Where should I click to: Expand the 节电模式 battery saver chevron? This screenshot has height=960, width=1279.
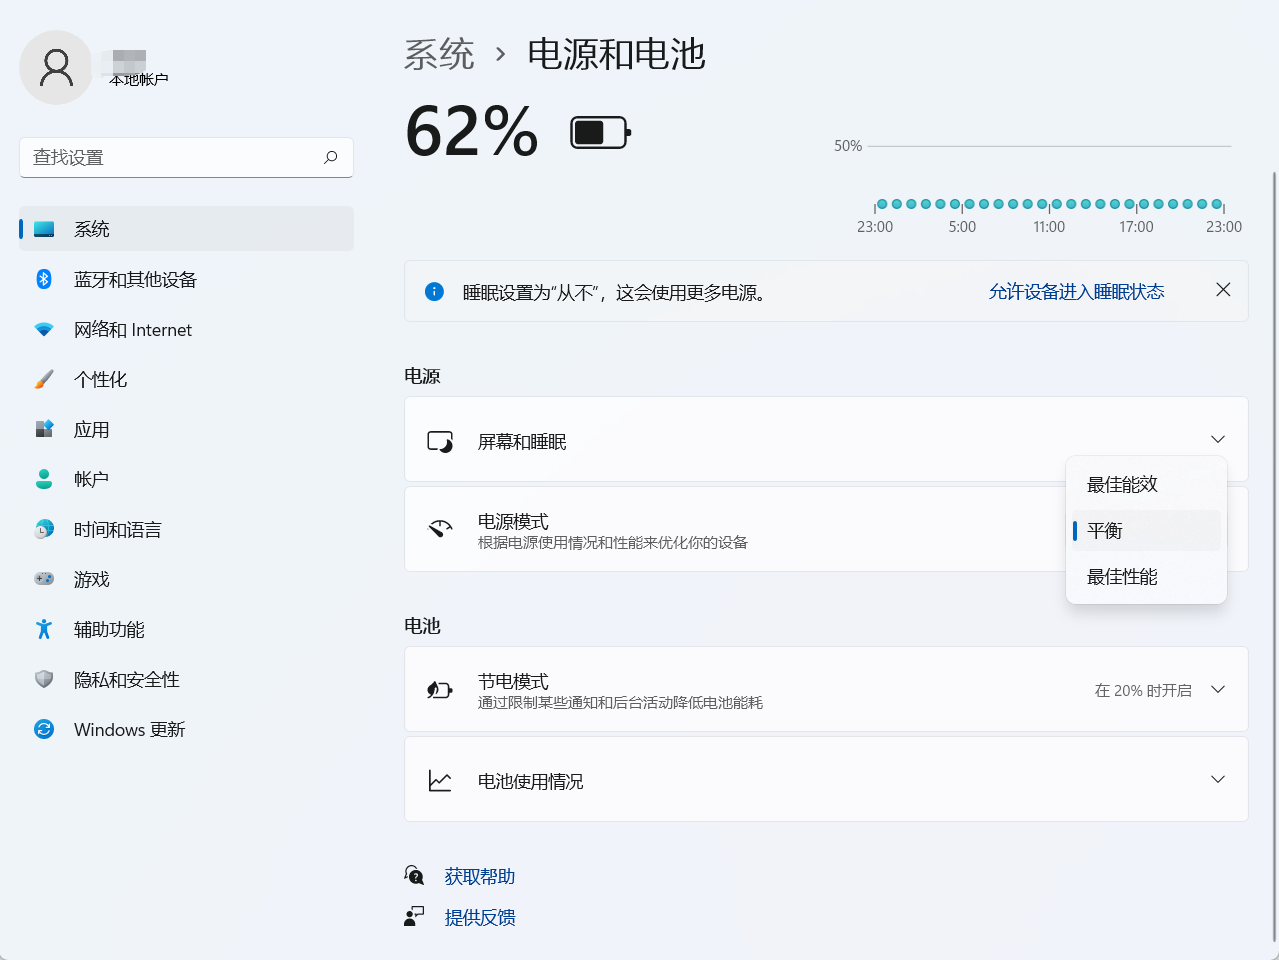[x=1217, y=689]
